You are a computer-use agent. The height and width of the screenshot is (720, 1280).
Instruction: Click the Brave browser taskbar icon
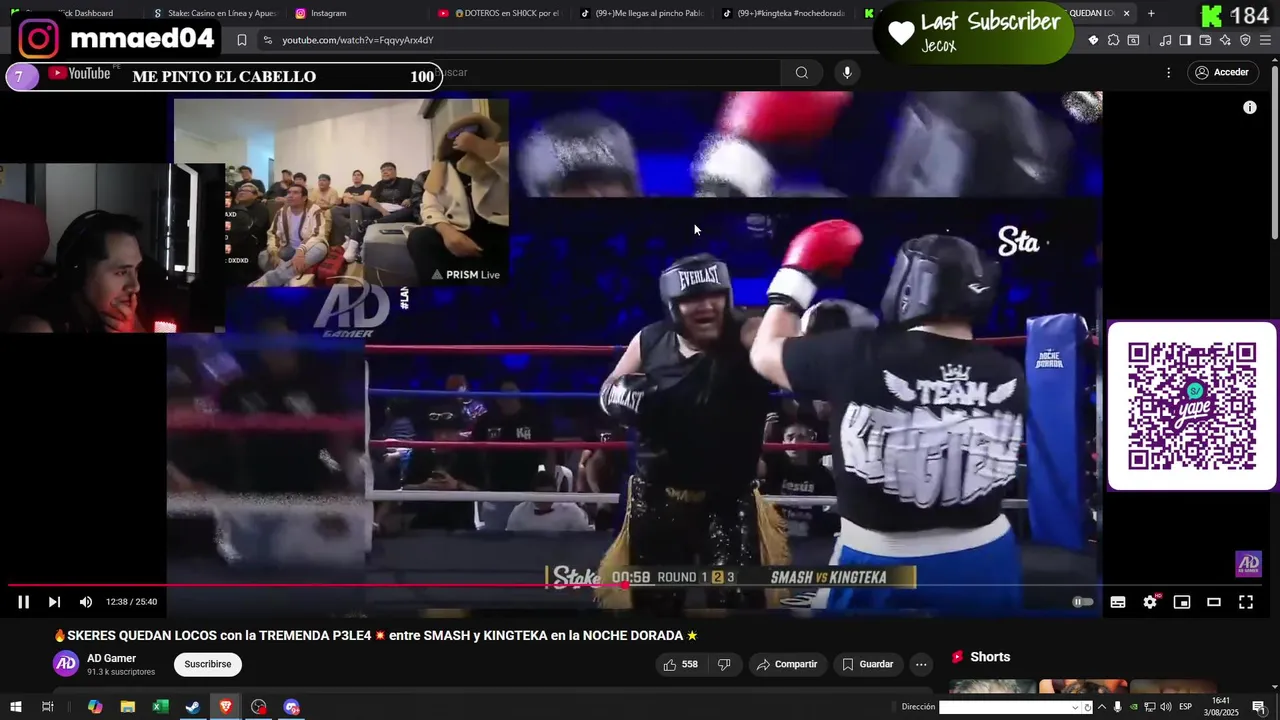[226, 707]
